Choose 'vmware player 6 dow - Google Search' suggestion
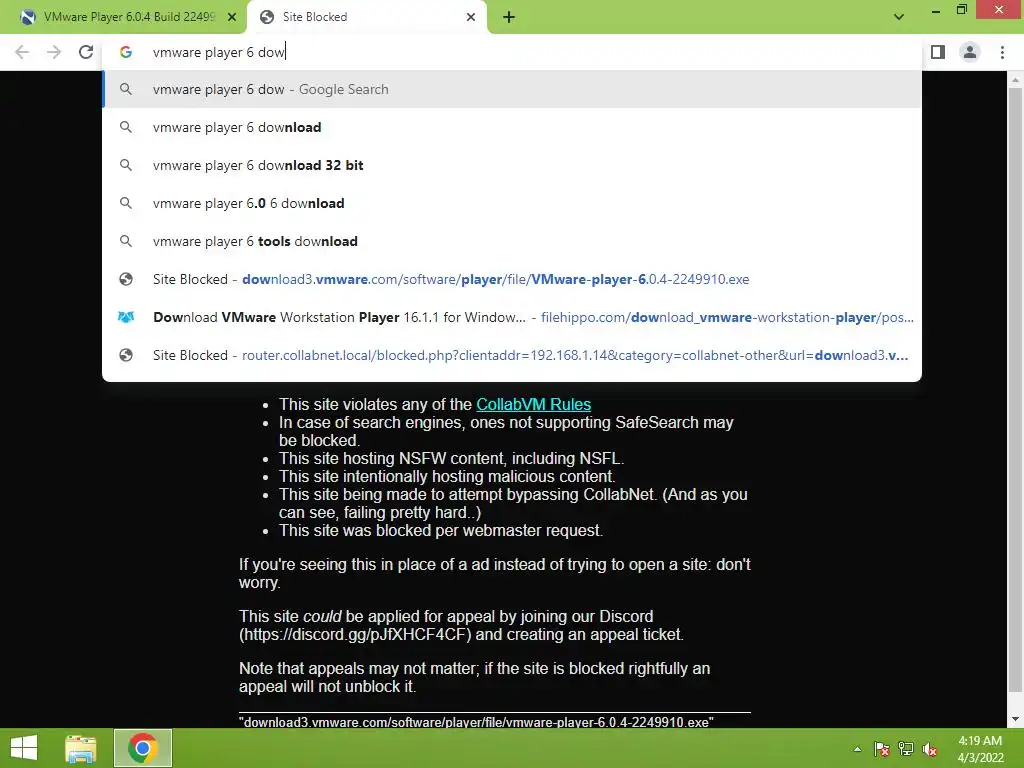Viewport: 1024px width, 768px height. [x=513, y=89]
